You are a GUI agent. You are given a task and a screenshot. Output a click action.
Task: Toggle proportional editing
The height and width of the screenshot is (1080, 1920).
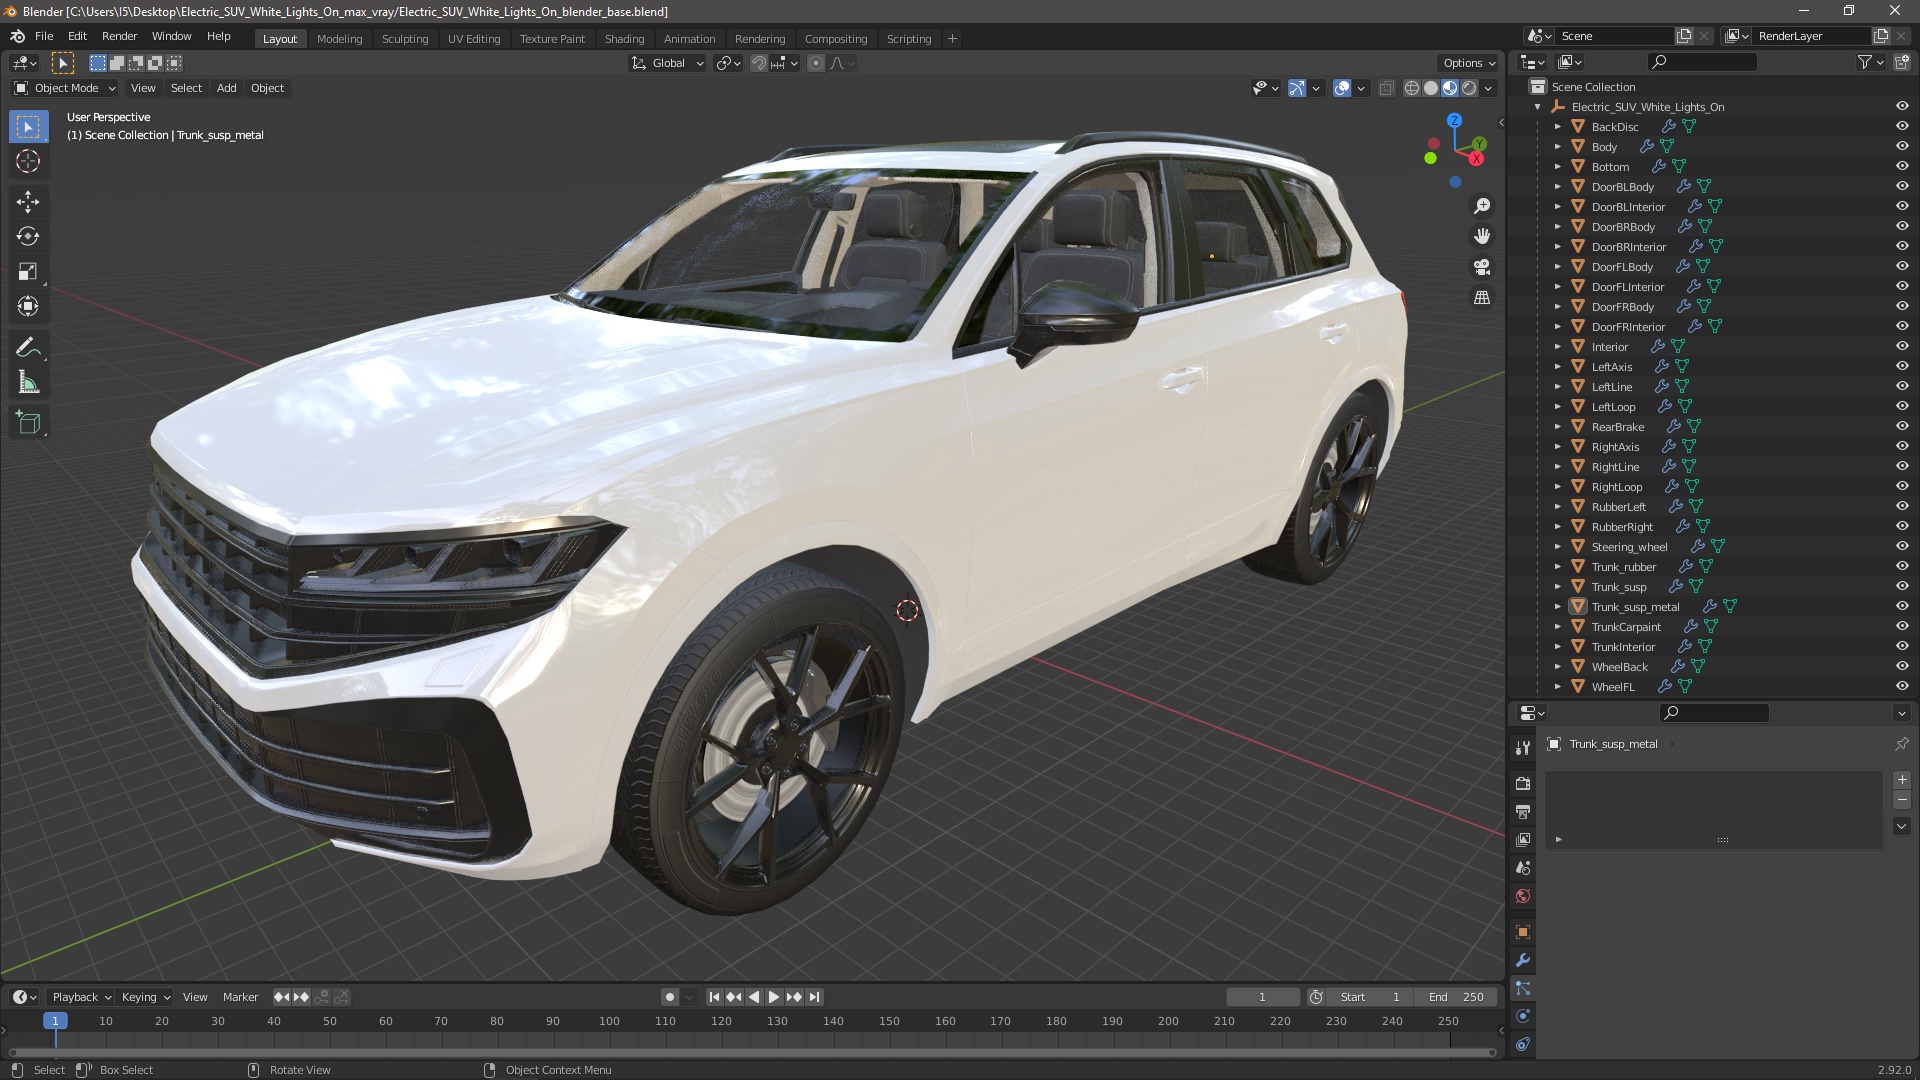(x=816, y=63)
